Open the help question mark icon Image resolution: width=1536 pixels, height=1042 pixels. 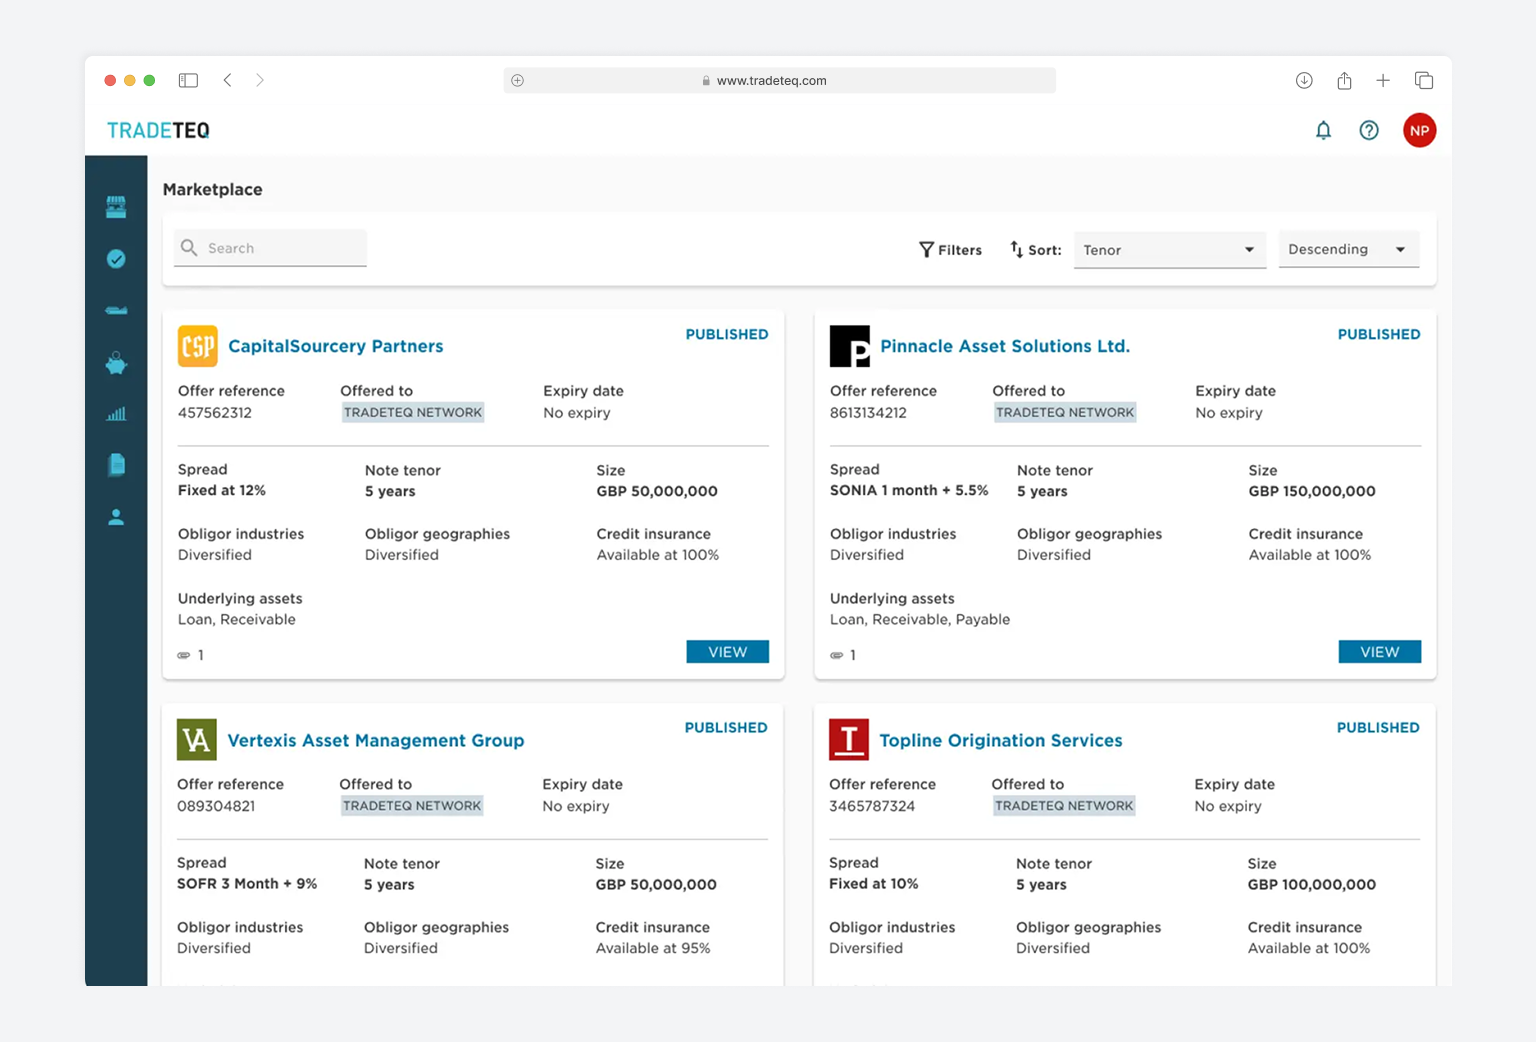1368,131
